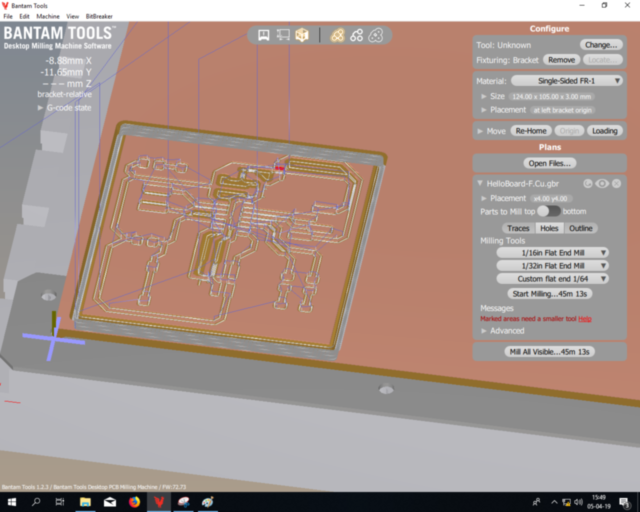Click the Loading button
This screenshot has height=512, width=640.
click(x=605, y=131)
